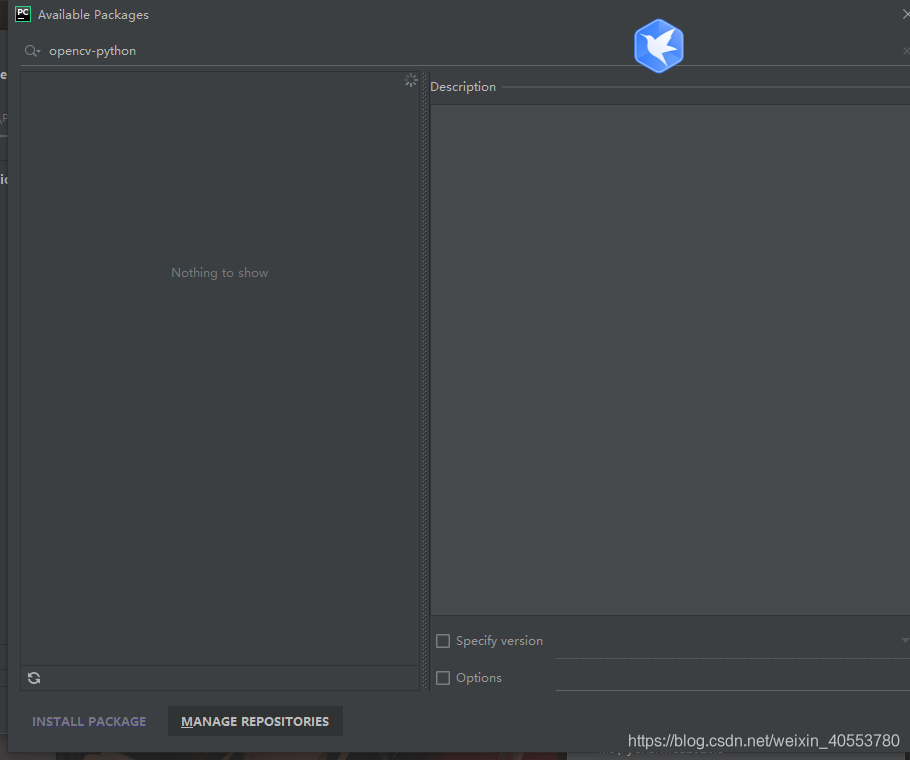Click the Options text input field
Screen dimensions: 910x760
click(732, 678)
